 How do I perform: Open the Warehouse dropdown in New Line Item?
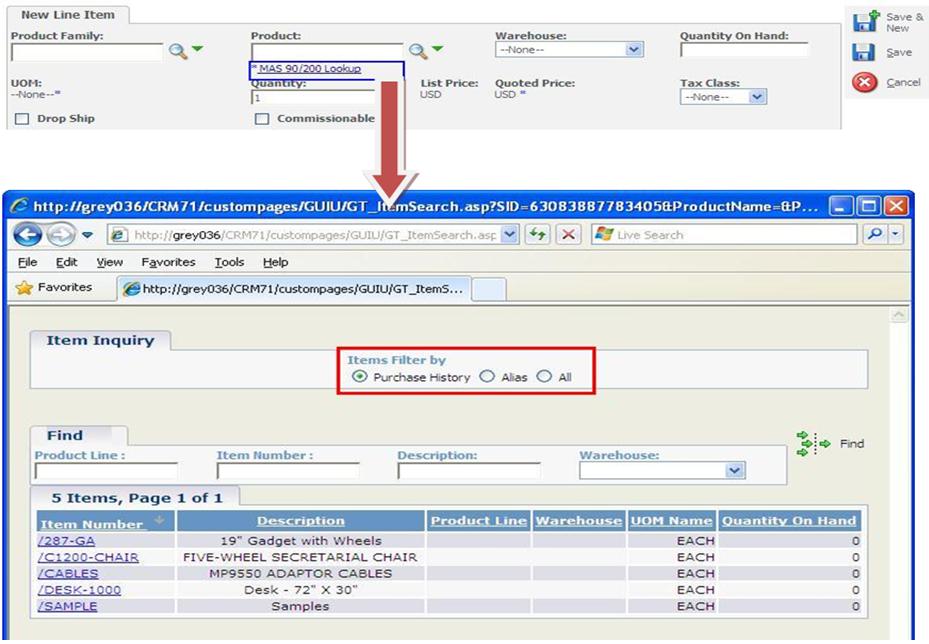569,50
